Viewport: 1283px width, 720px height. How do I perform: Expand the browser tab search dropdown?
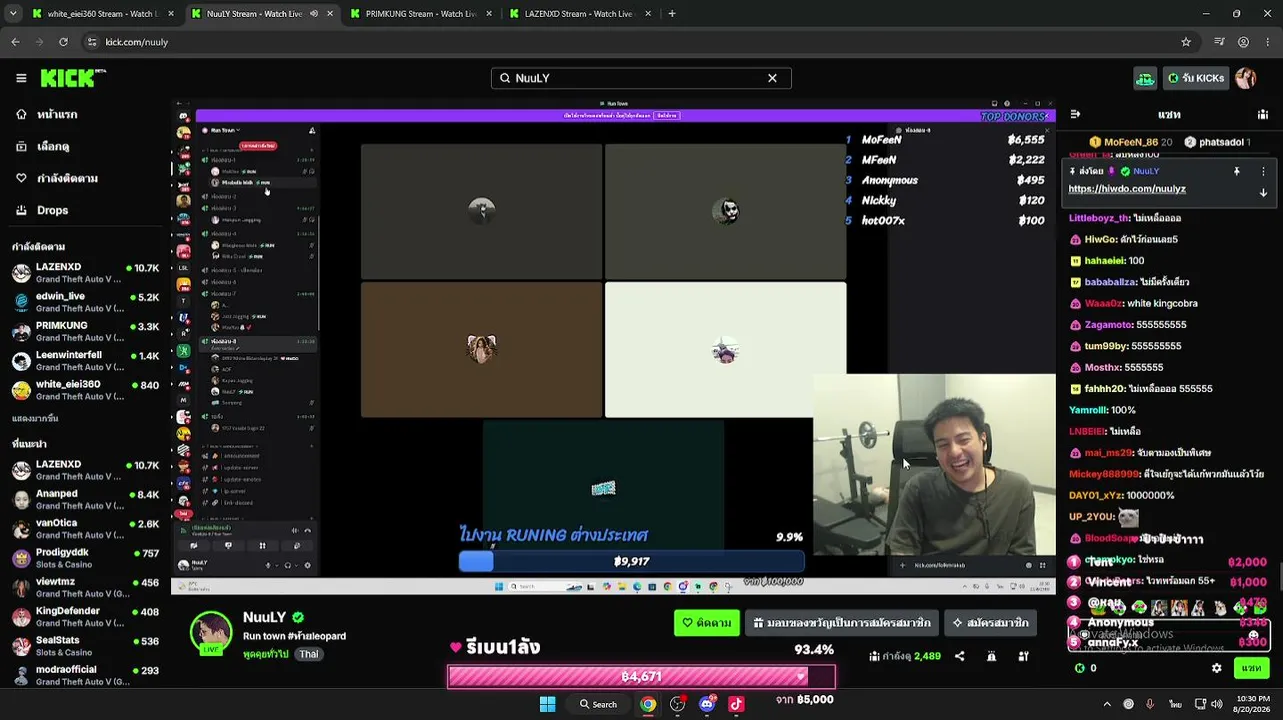tap(13, 14)
